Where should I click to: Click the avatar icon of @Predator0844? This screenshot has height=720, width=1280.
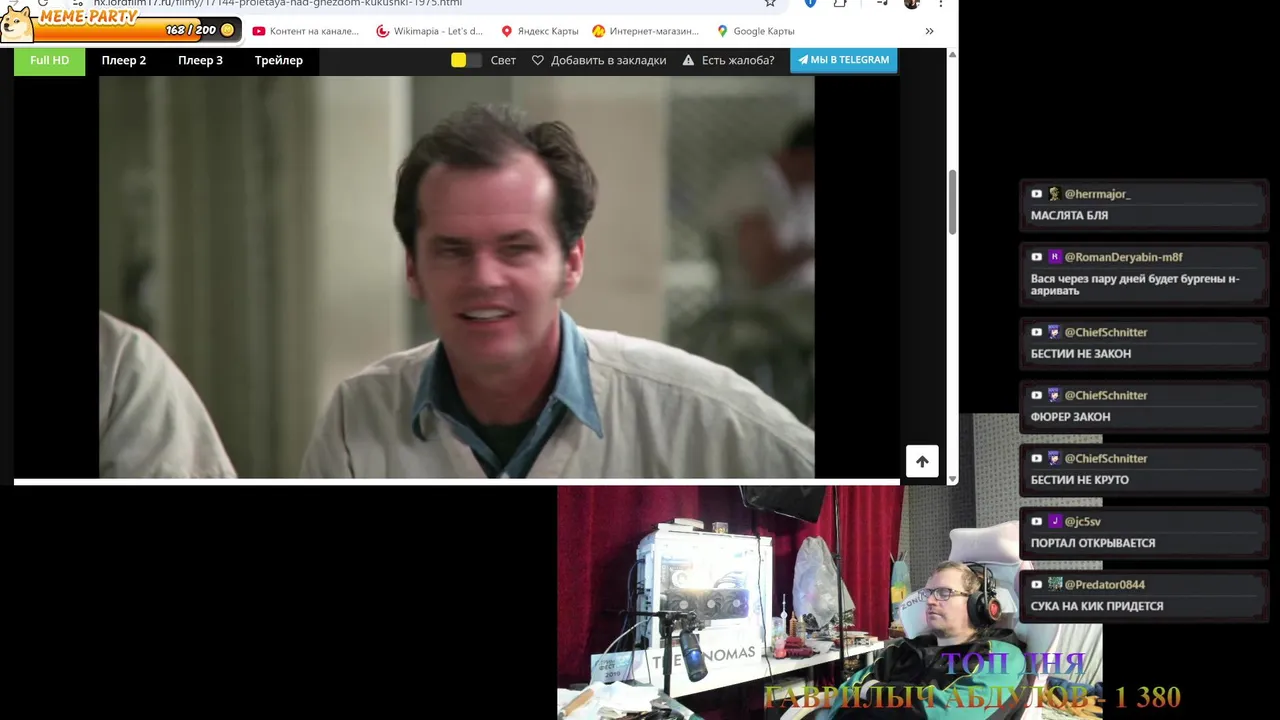coord(1053,585)
